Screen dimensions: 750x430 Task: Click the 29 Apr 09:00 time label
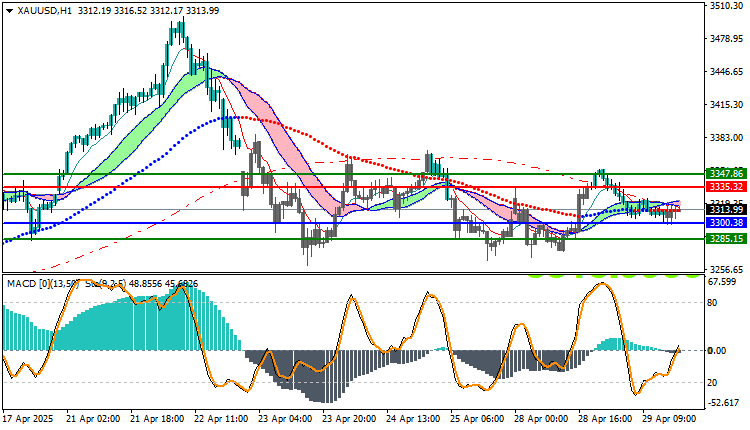[x=669, y=419]
